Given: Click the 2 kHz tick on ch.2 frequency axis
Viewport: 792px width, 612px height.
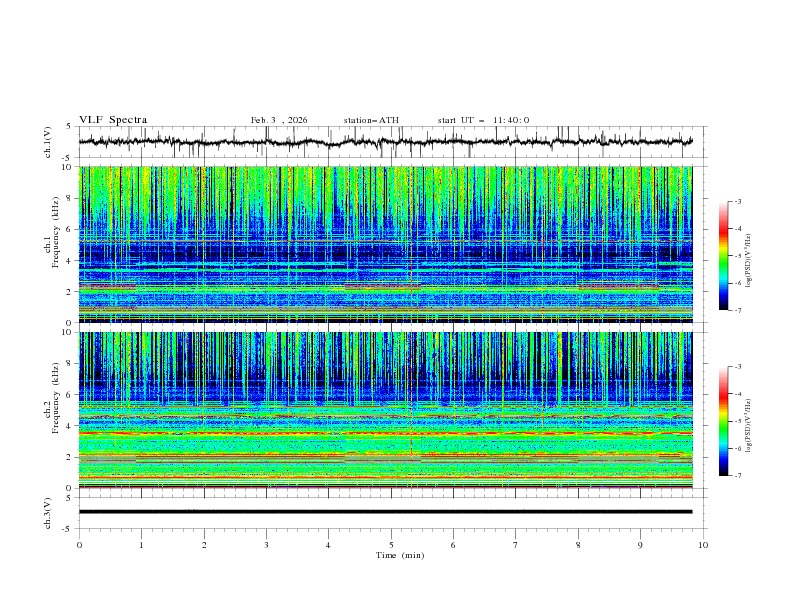Looking at the screenshot, I should pos(70,457).
